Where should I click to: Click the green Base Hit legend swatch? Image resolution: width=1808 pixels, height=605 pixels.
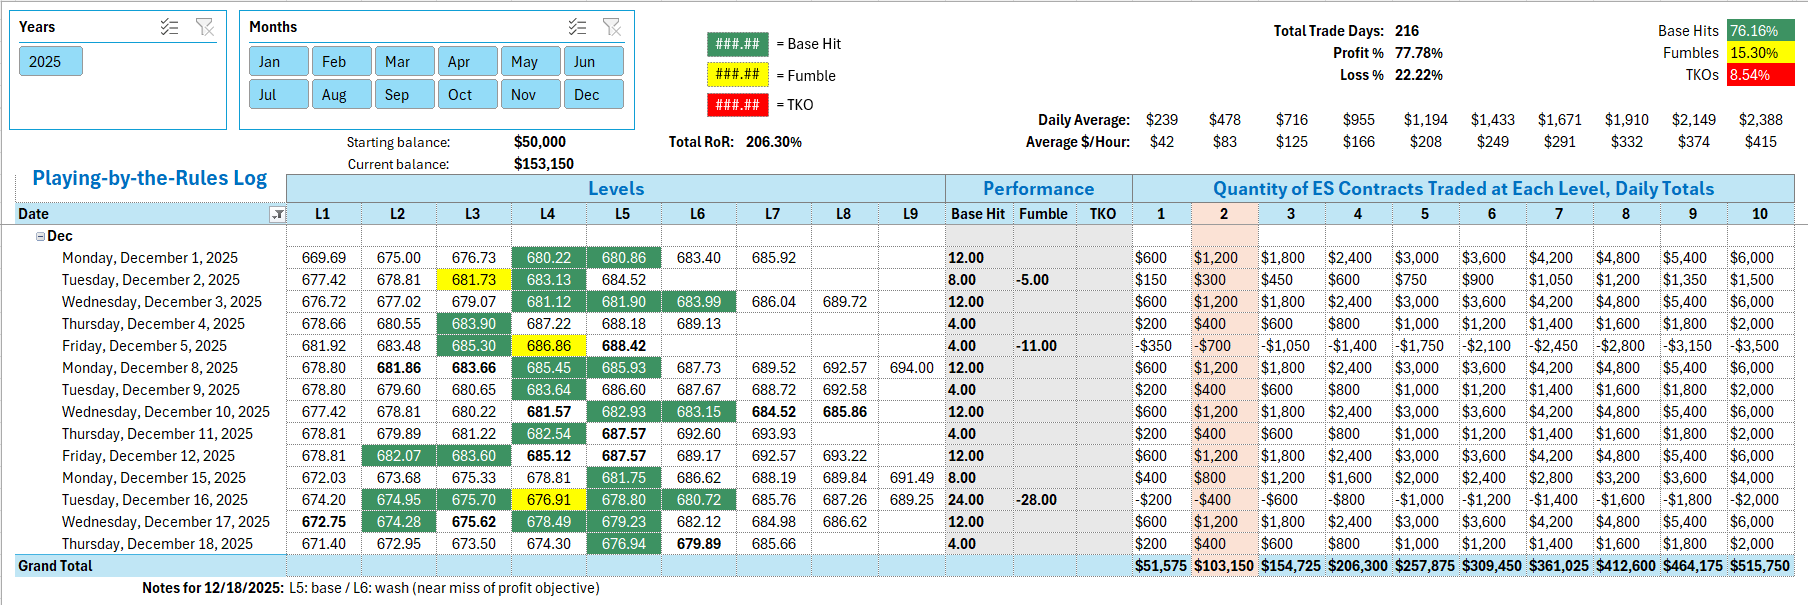tap(737, 44)
